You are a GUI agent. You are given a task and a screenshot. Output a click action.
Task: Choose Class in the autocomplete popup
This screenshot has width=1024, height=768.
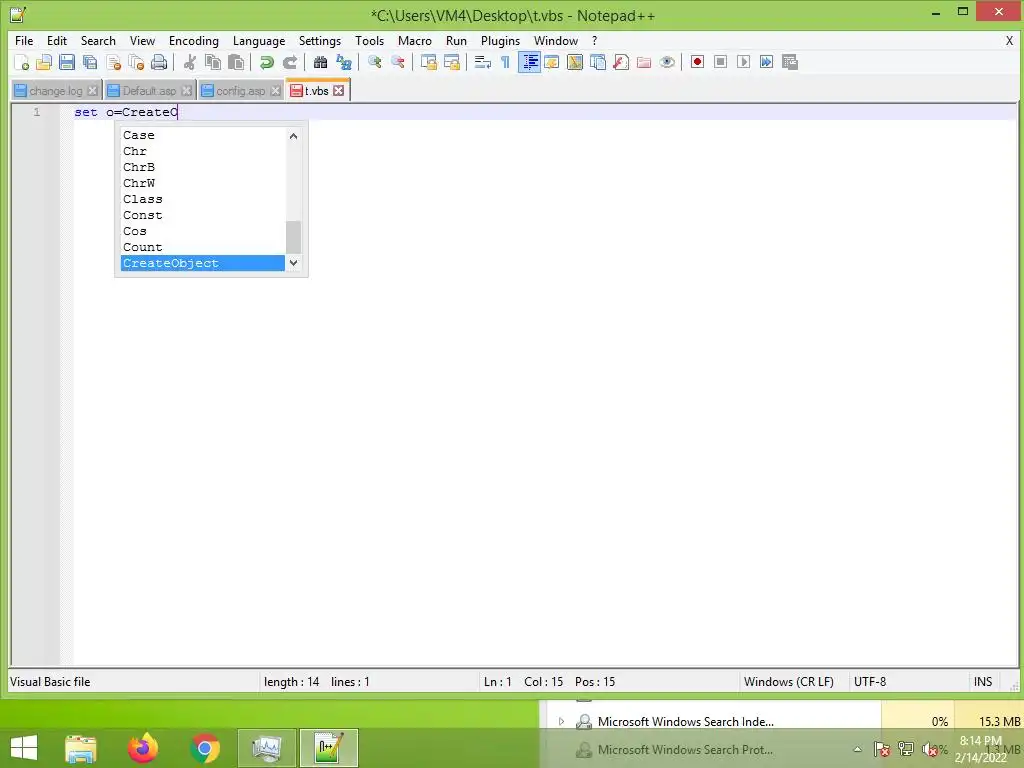[x=203, y=199]
